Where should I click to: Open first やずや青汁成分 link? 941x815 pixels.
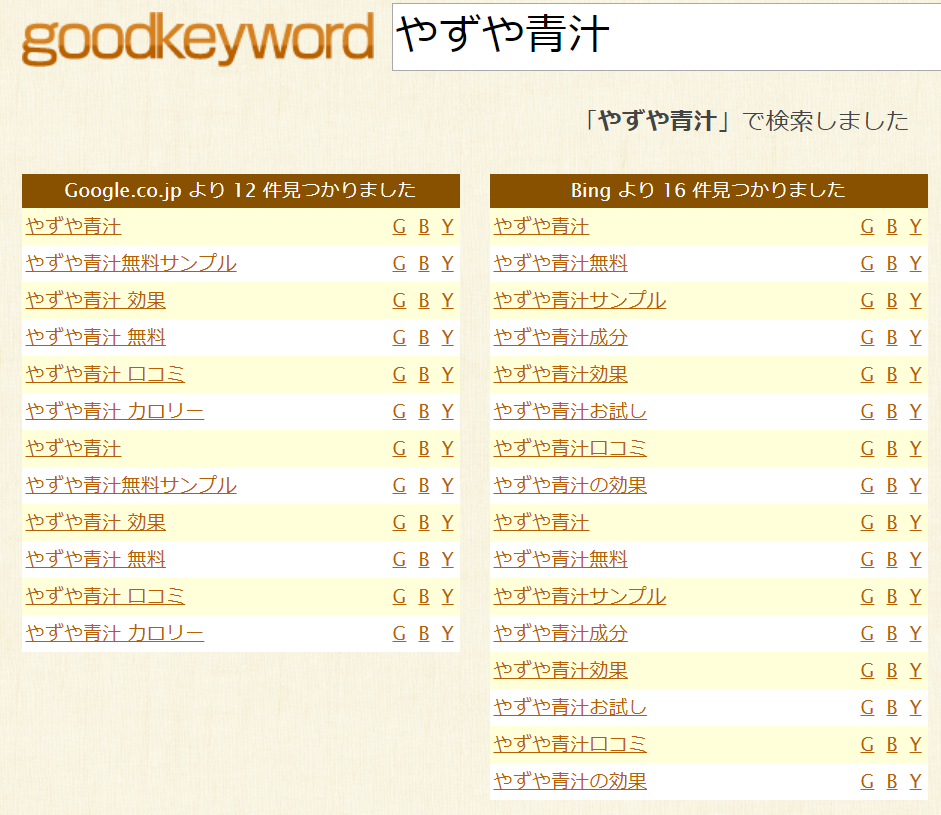[561, 337]
